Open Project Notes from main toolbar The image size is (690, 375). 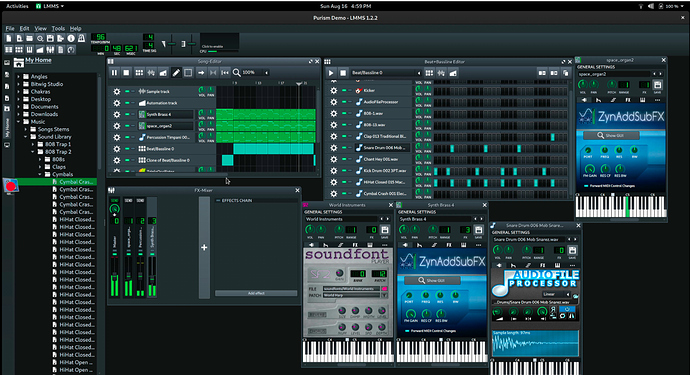click(61, 50)
